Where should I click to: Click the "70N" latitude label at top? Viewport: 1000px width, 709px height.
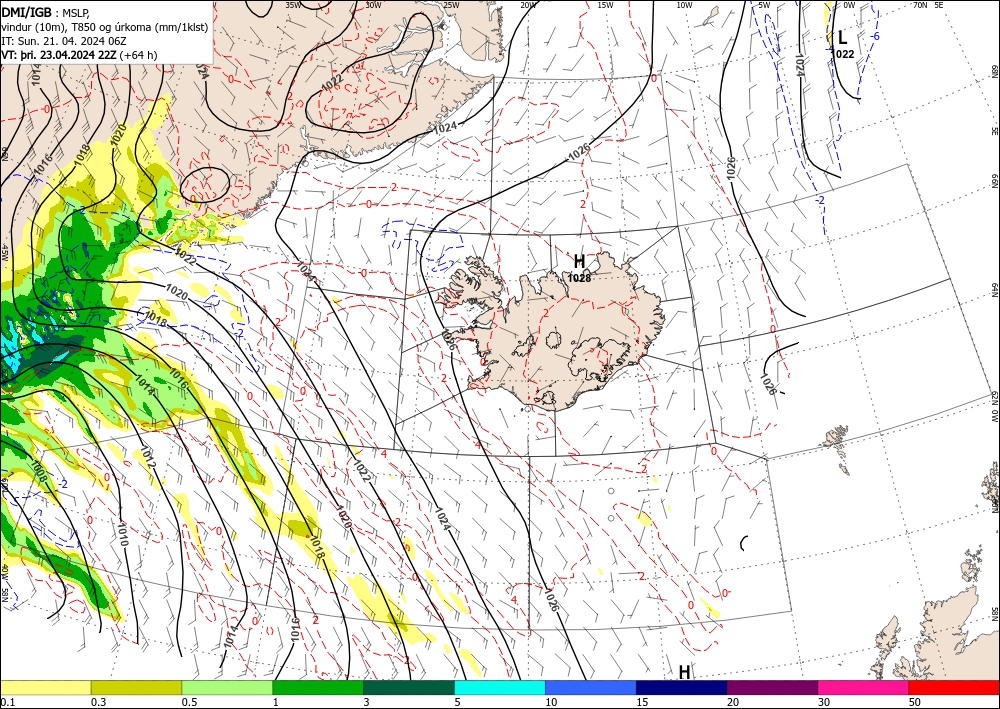pyautogui.click(x=920, y=5)
